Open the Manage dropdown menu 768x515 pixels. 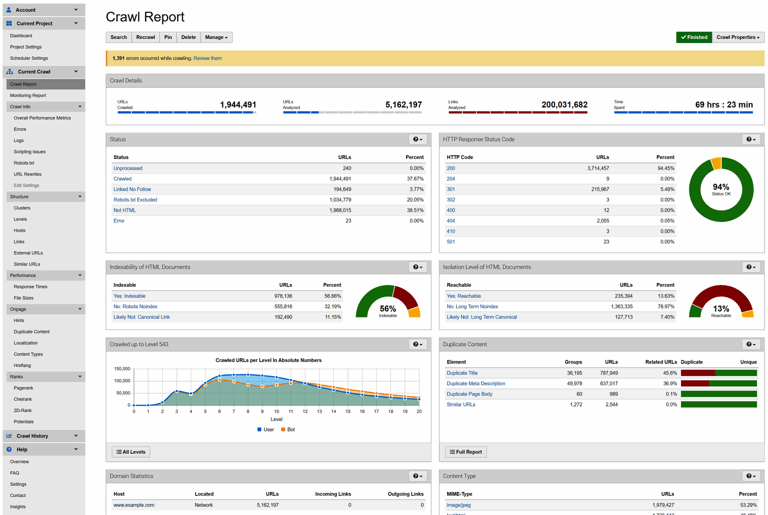click(216, 37)
